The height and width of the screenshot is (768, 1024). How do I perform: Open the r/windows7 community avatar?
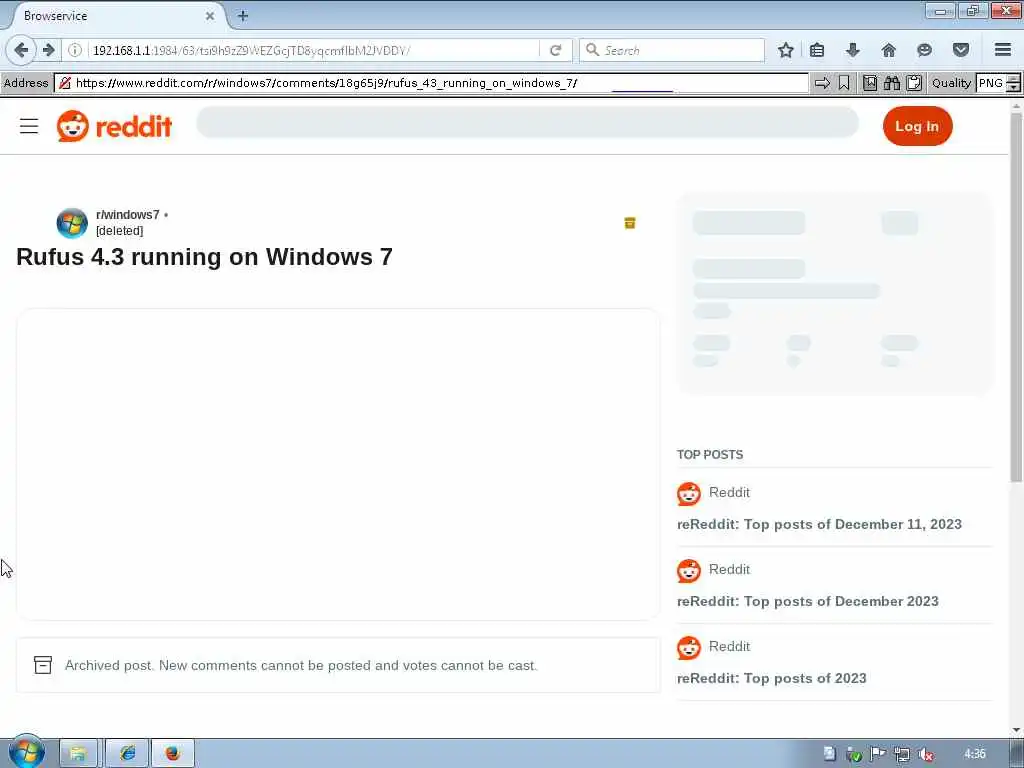pyautogui.click(x=72, y=223)
